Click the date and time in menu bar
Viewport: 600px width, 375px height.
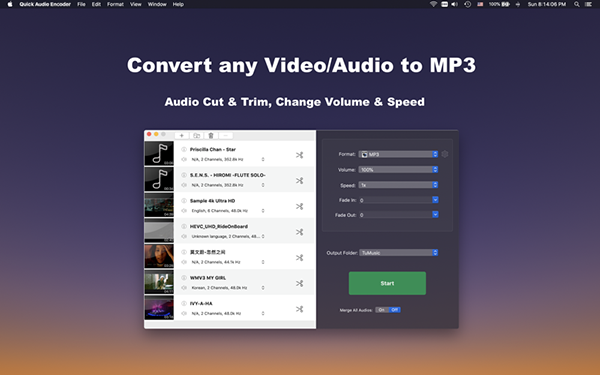click(547, 4)
